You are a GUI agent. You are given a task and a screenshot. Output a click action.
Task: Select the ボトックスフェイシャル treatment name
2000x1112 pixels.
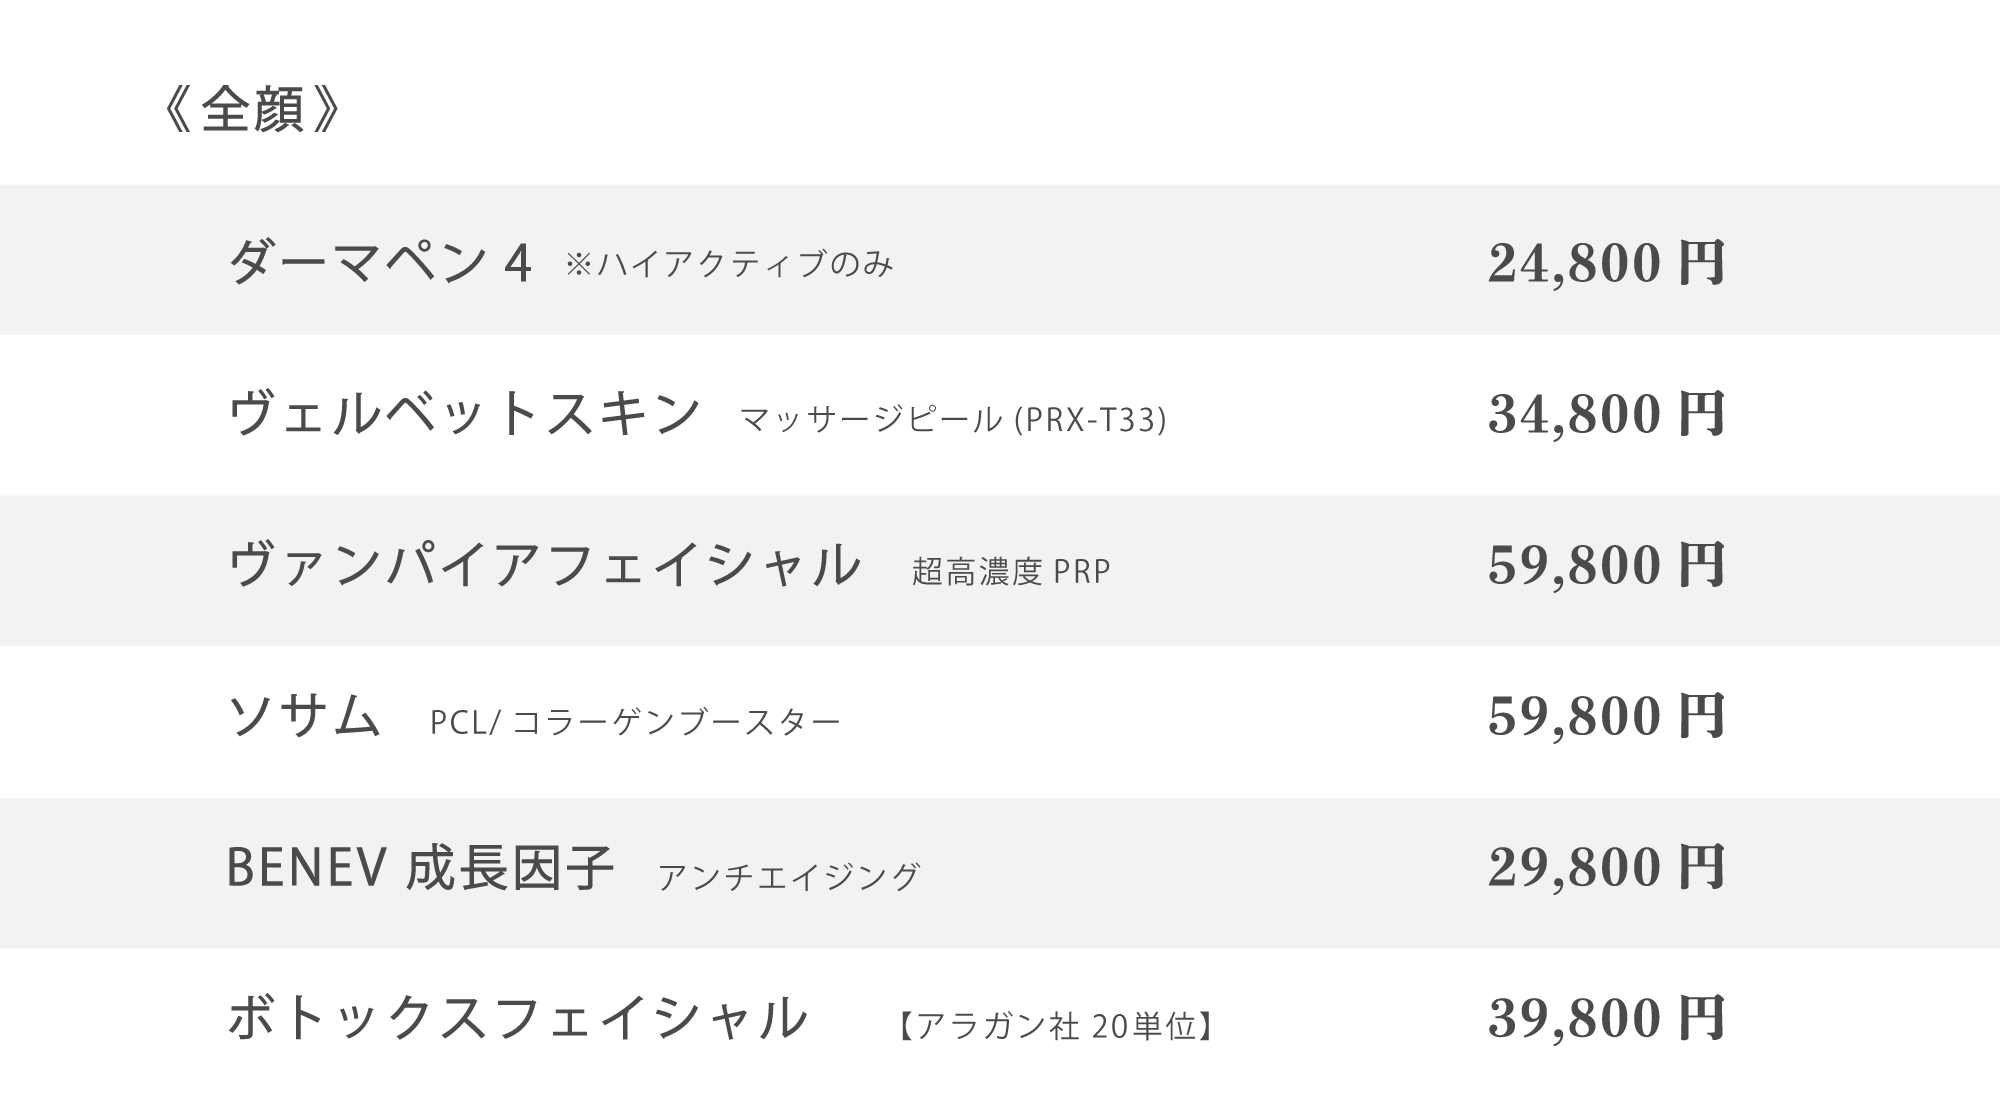pyautogui.click(x=518, y=1018)
